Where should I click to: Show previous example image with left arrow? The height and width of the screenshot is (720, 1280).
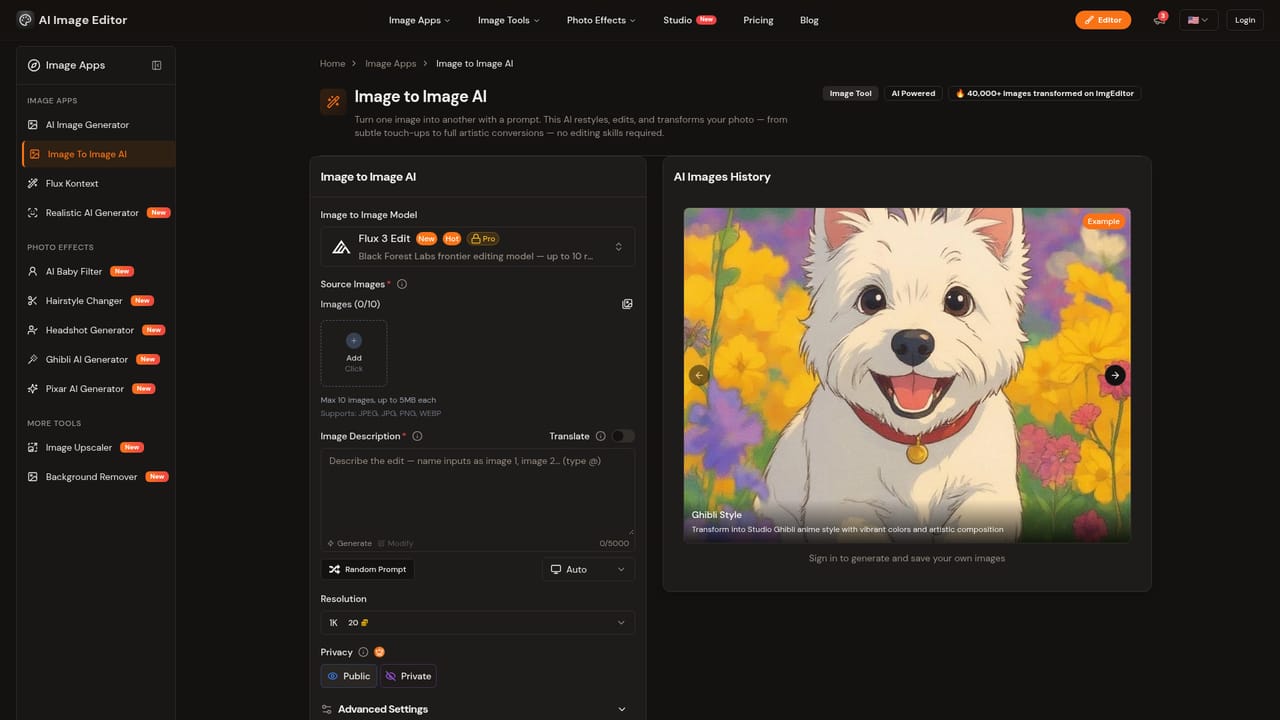click(699, 375)
